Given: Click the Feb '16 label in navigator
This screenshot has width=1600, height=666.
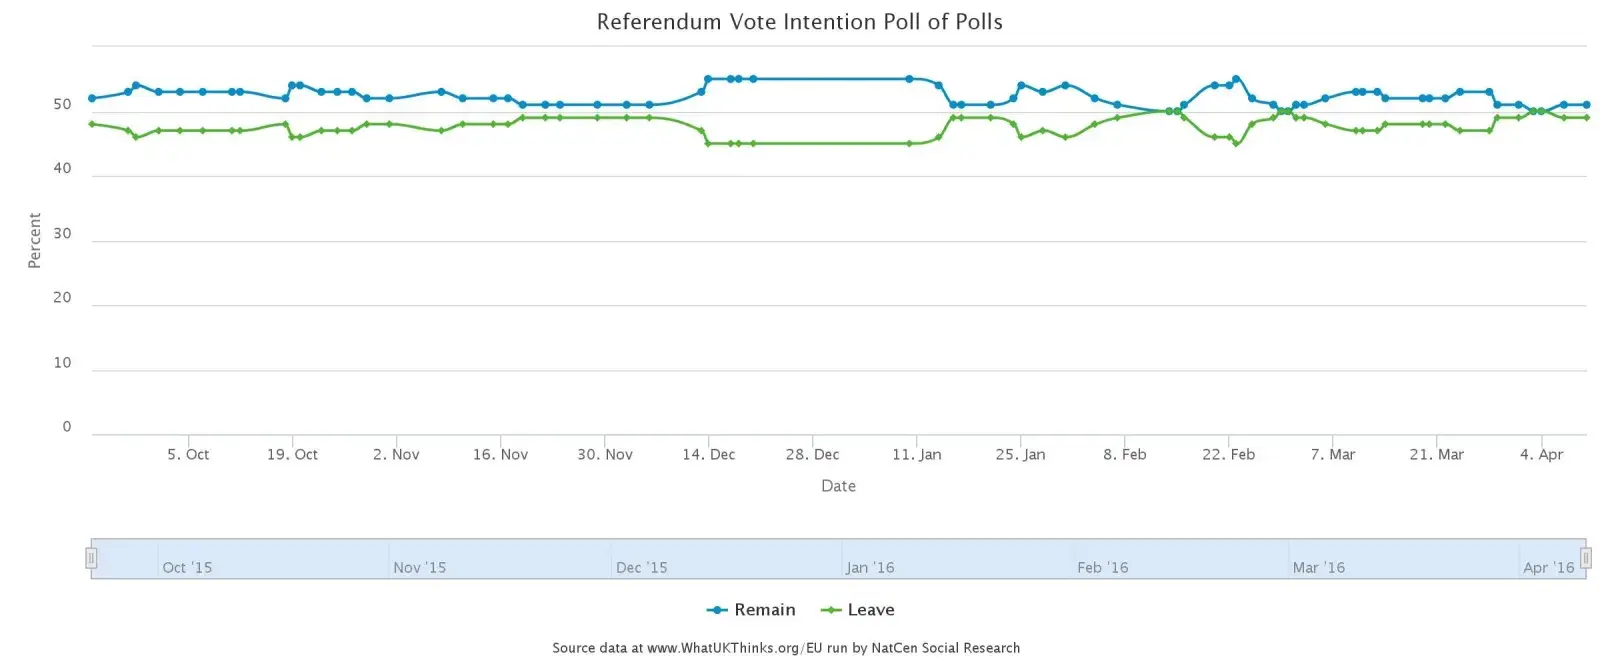Looking at the screenshot, I should point(1102,567).
